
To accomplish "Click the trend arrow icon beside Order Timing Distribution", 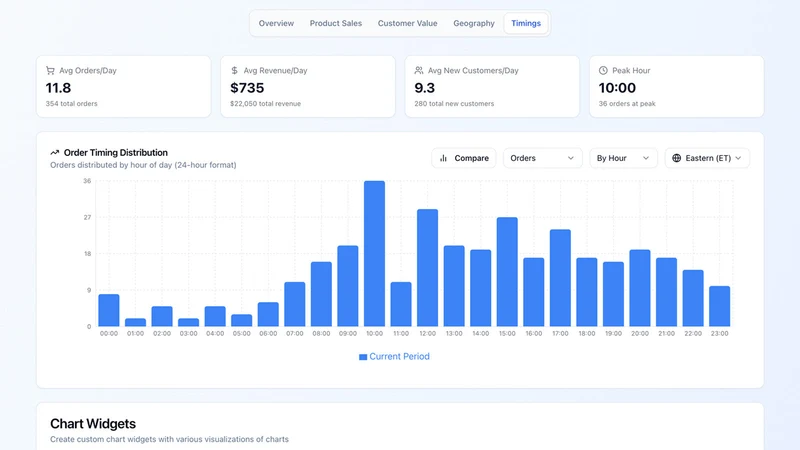I will click(x=55, y=153).
